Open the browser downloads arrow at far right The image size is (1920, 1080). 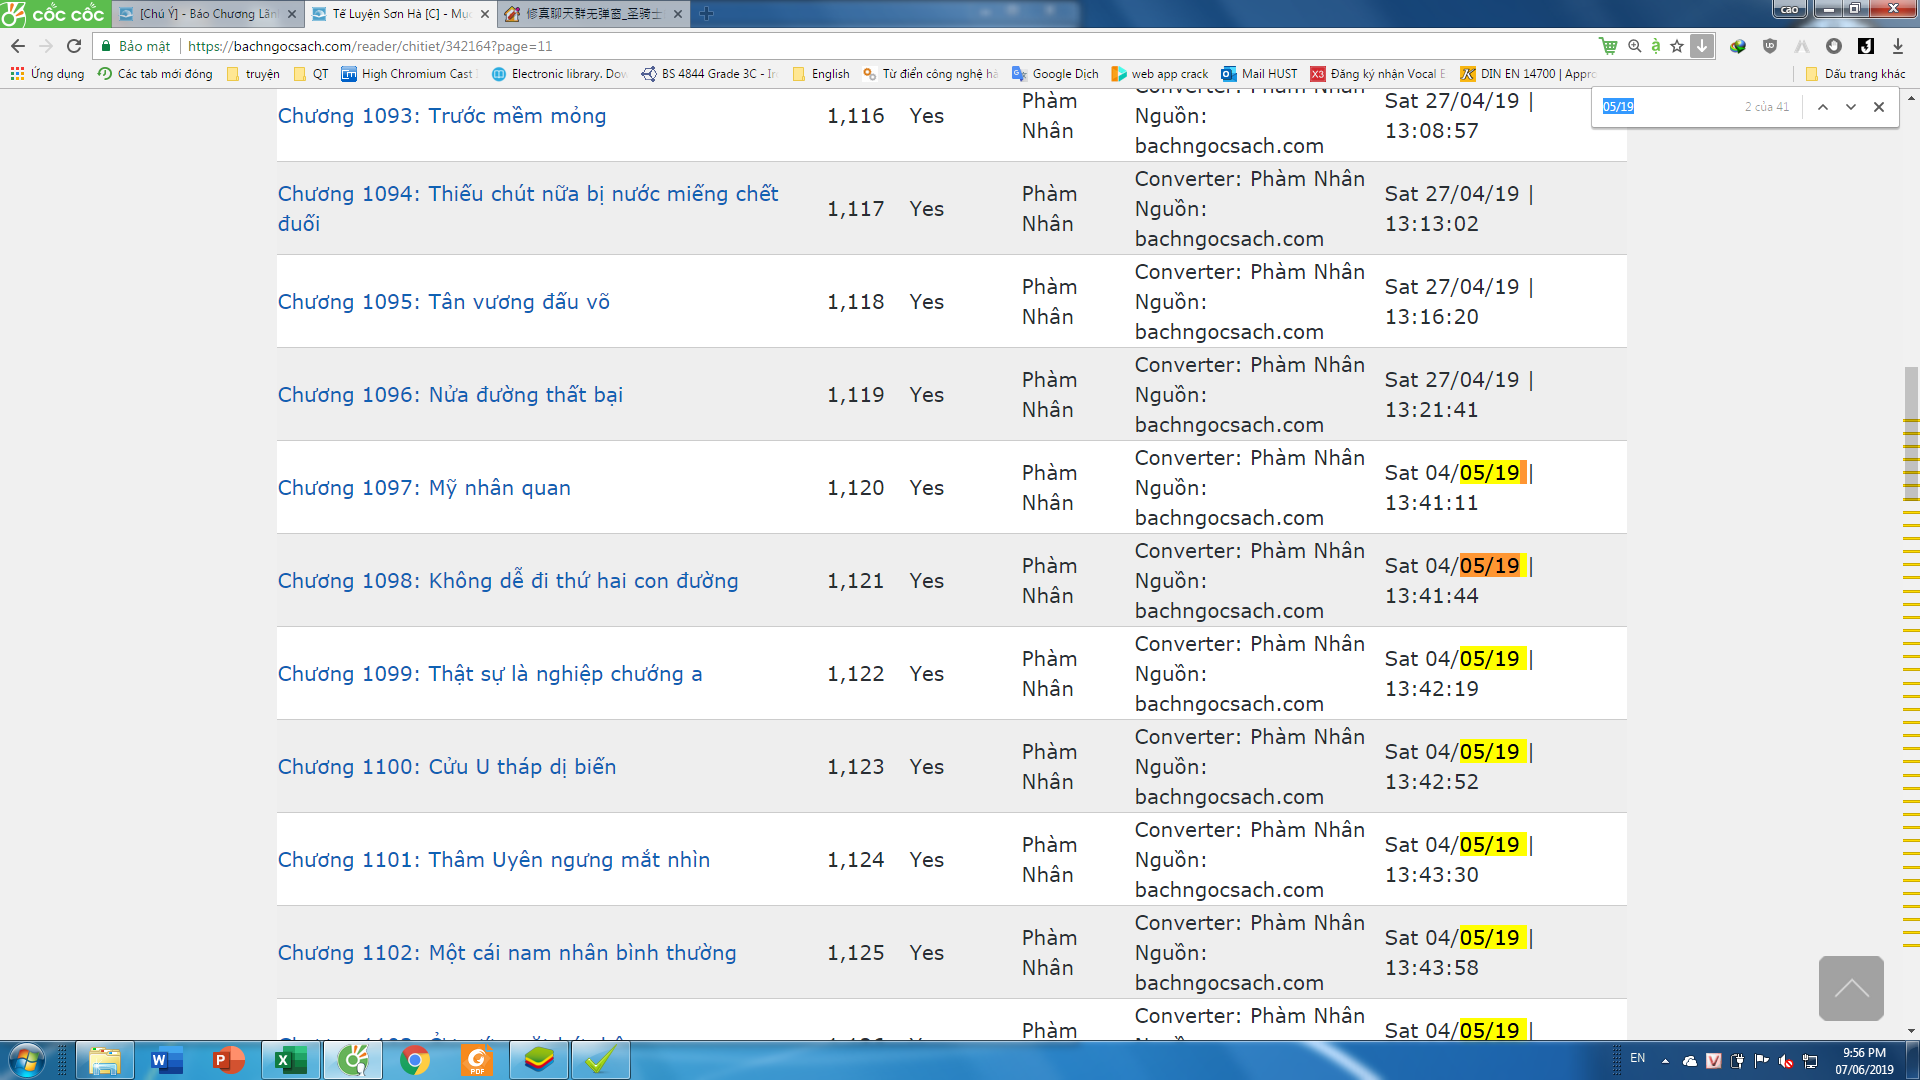coord(1898,46)
